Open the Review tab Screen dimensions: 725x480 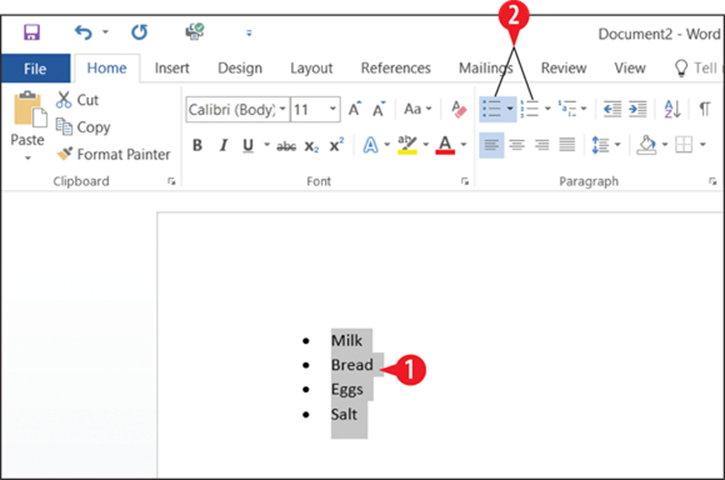(x=564, y=68)
